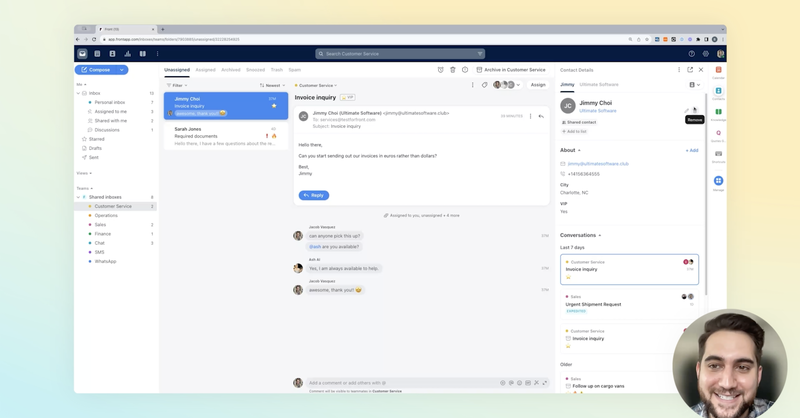Image resolution: width=800 pixels, height=418 pixels.
Task: Click the Remove contact icon
Action: pyautogui.click(x=694, y=110)
